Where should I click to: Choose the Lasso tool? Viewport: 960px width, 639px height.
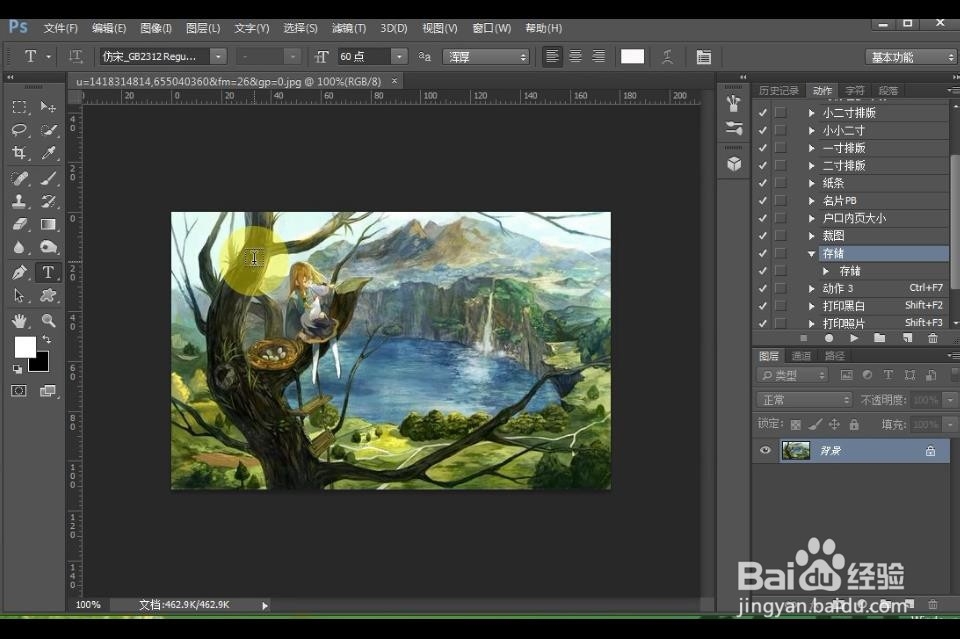click(x=19, y=130)
